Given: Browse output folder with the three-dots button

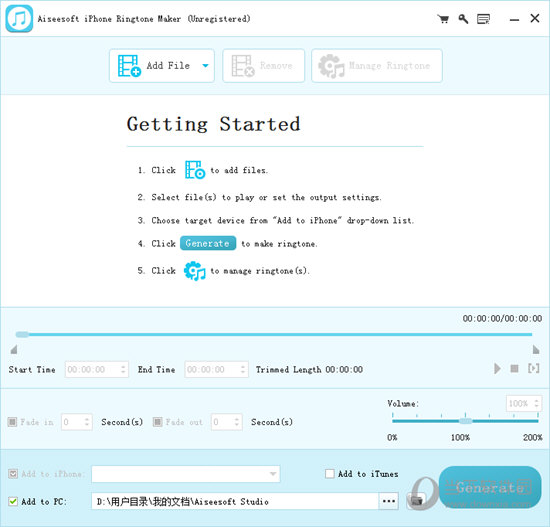Looking at the screenshot, I should pyautogui.click(x=389, y=501).
